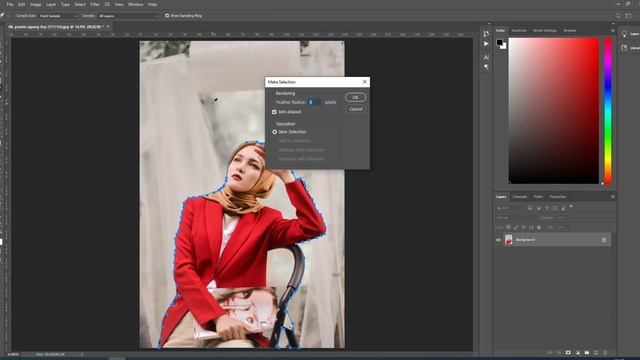Open the layer Kind filter dropdown
The height and width of the screenshot is (360, 640).
click(510, 208)
